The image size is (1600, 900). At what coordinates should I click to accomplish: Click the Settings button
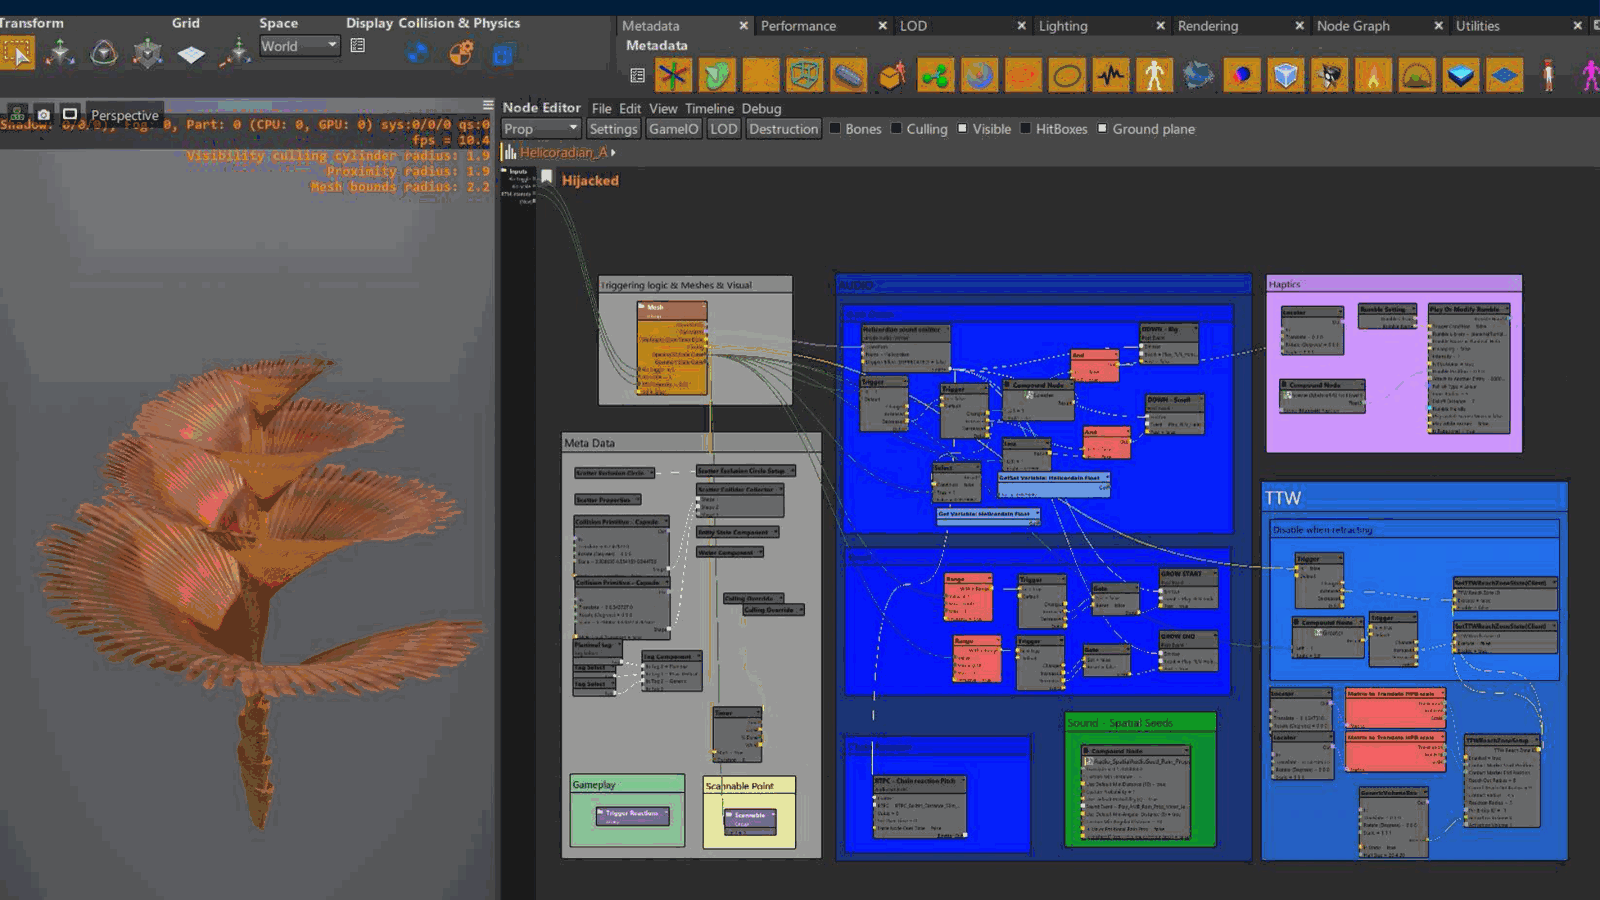point(613,129)
